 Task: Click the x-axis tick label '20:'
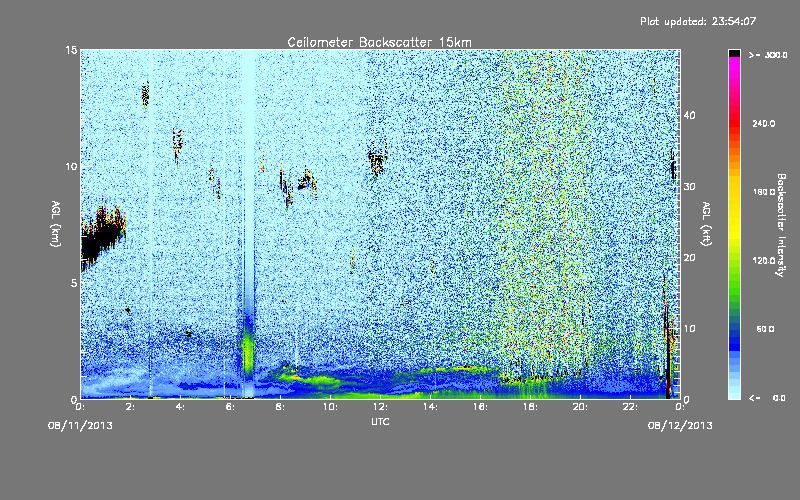[580, 407]
